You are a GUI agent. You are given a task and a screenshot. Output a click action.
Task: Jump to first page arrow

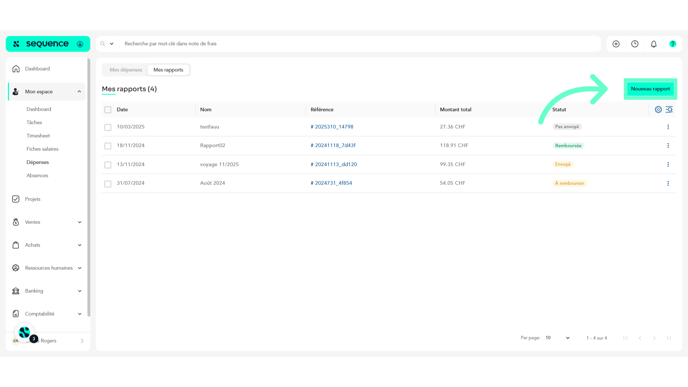tap(626, 338)
